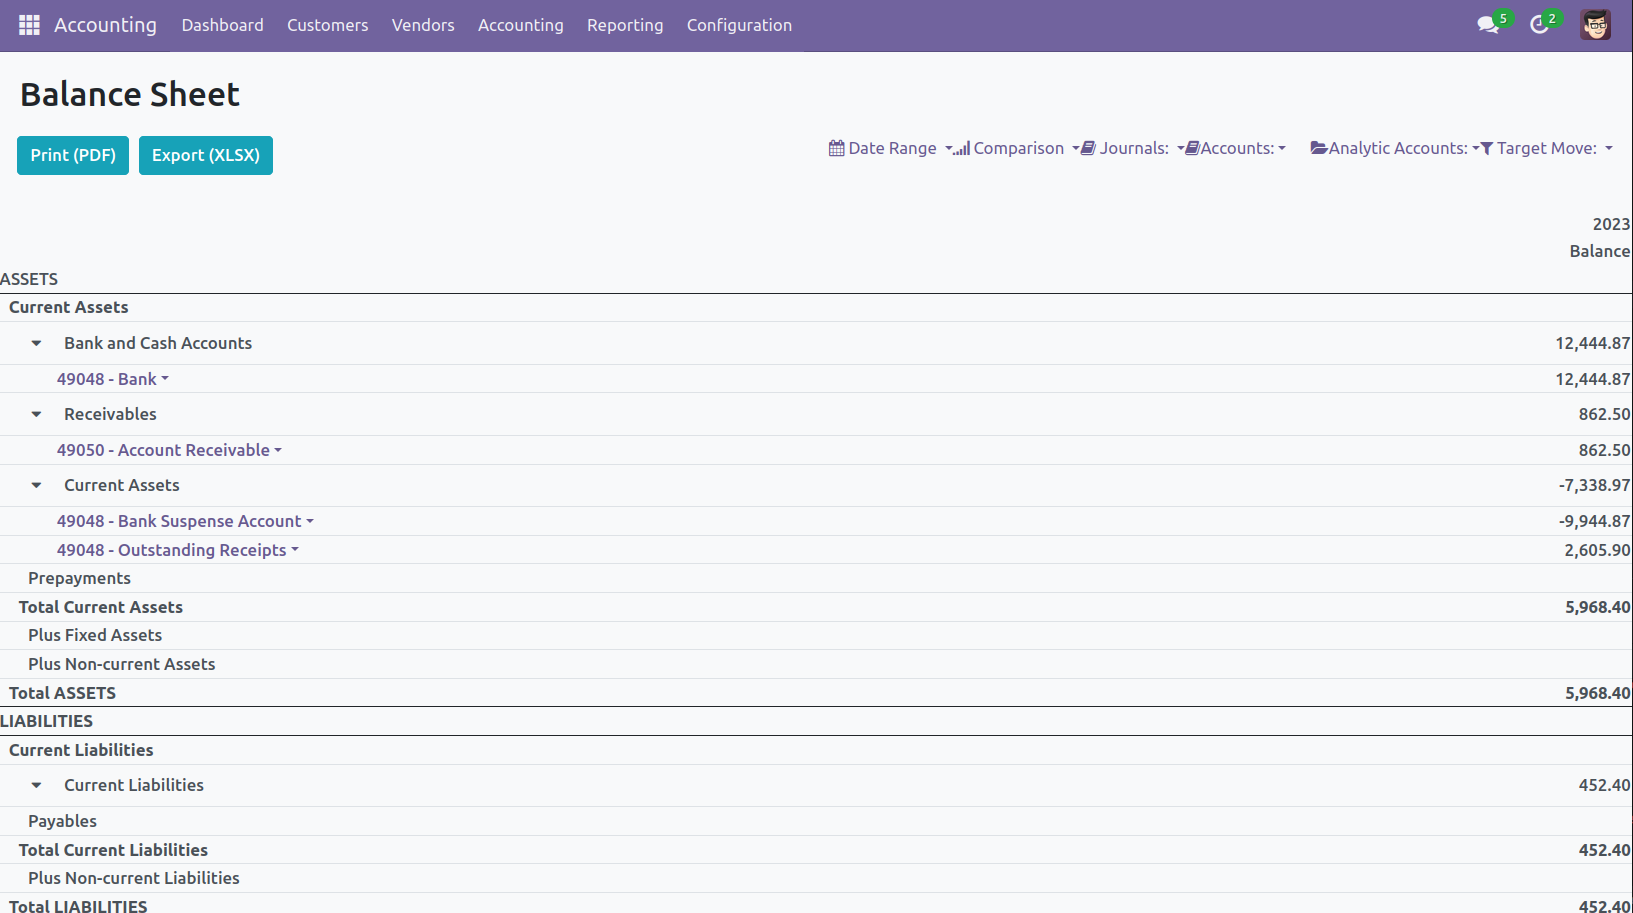
Task: Collapse the Bank and Cash Accounts section
Action: pos(36,343)
